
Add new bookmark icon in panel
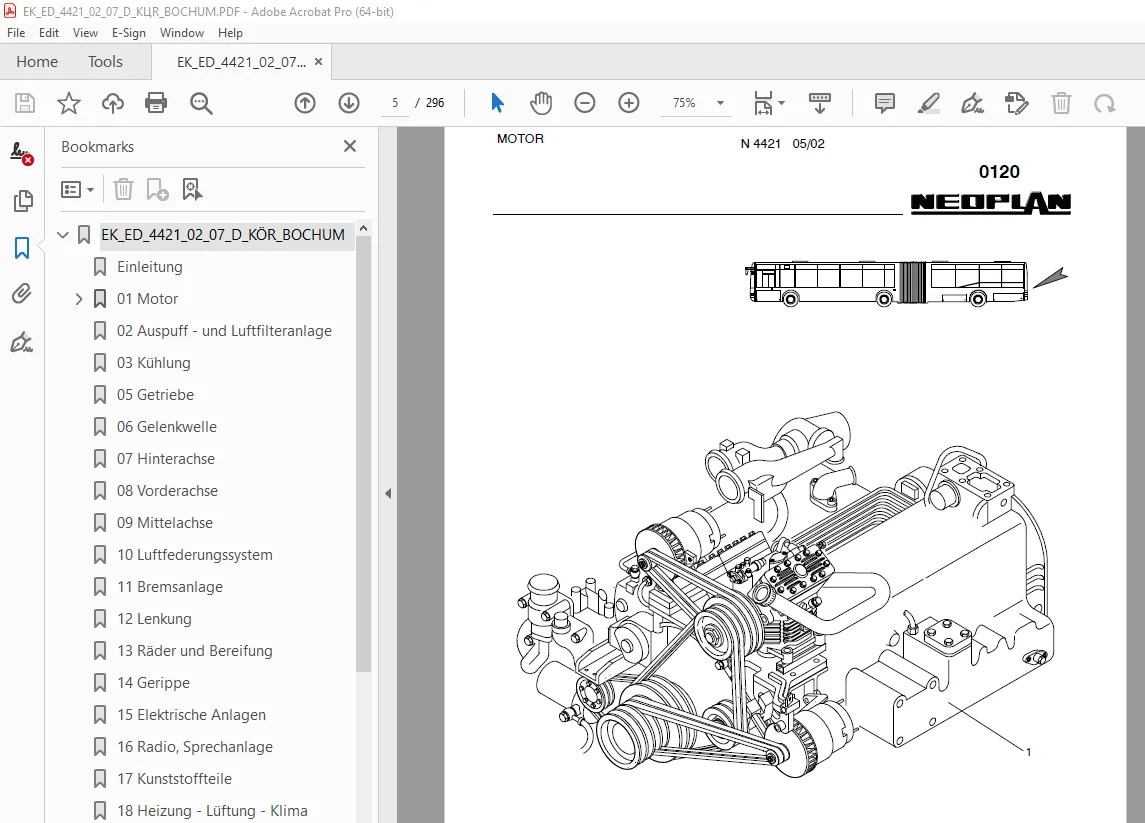(x=157, y=190)
